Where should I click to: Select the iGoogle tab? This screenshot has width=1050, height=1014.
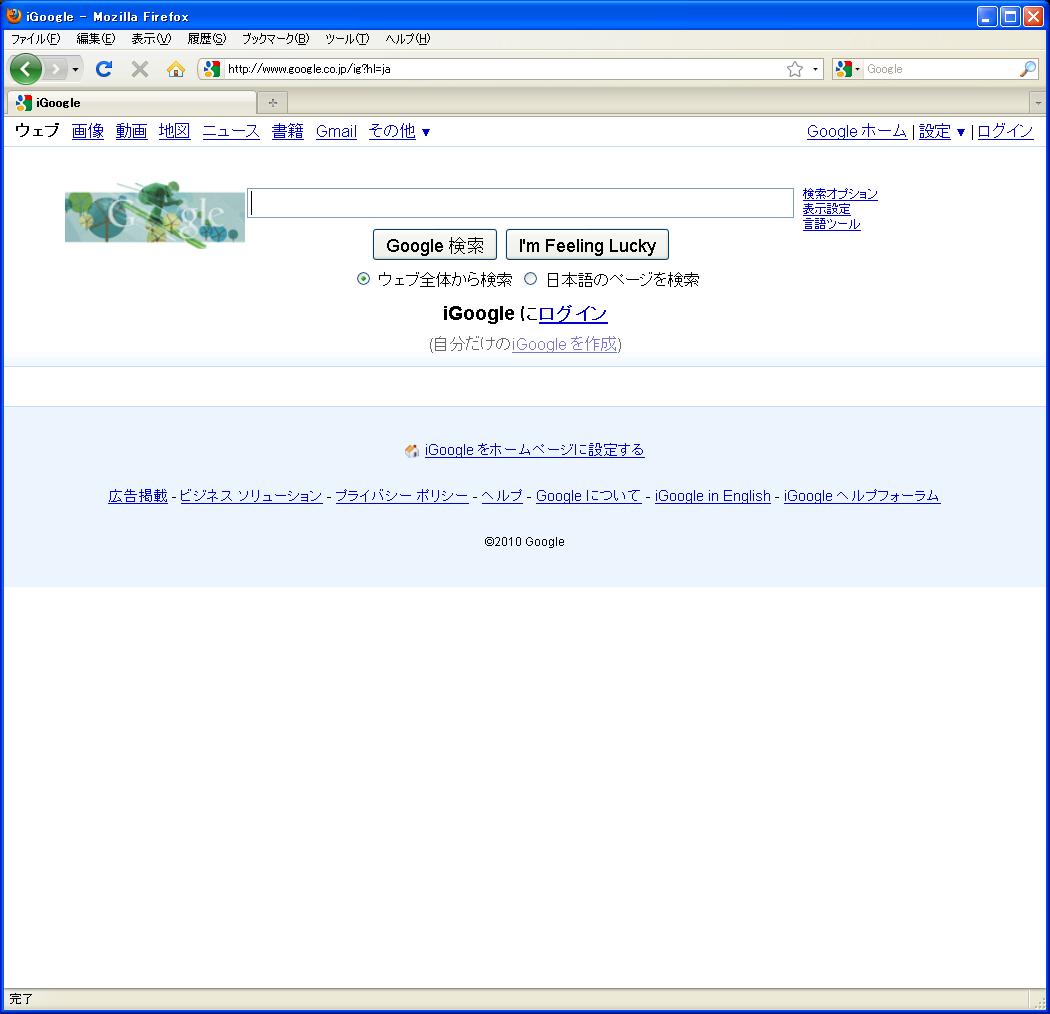(x=132, y=102)
